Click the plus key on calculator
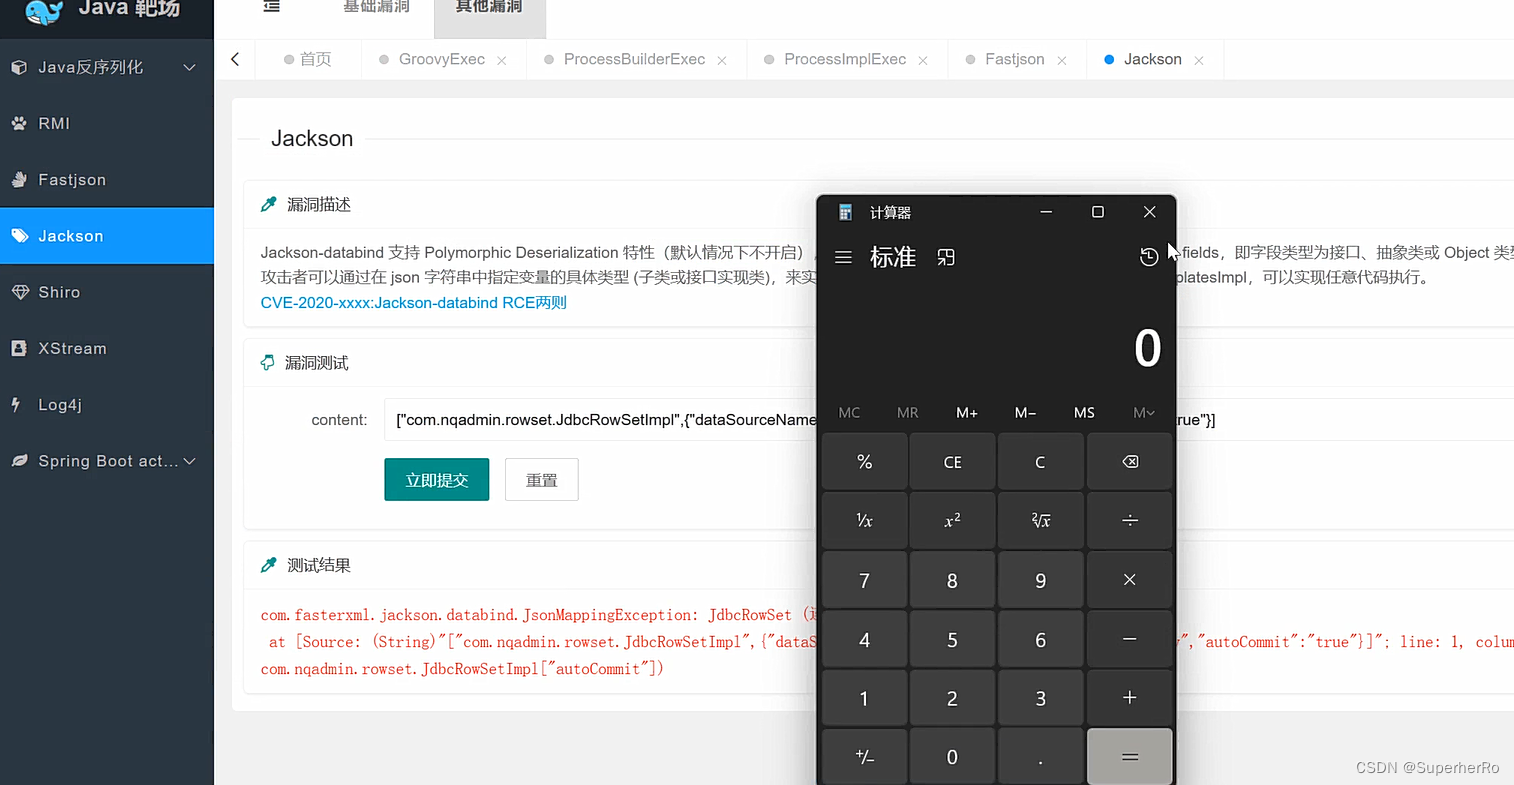1514x785 pixels. tap(1129, 698)
